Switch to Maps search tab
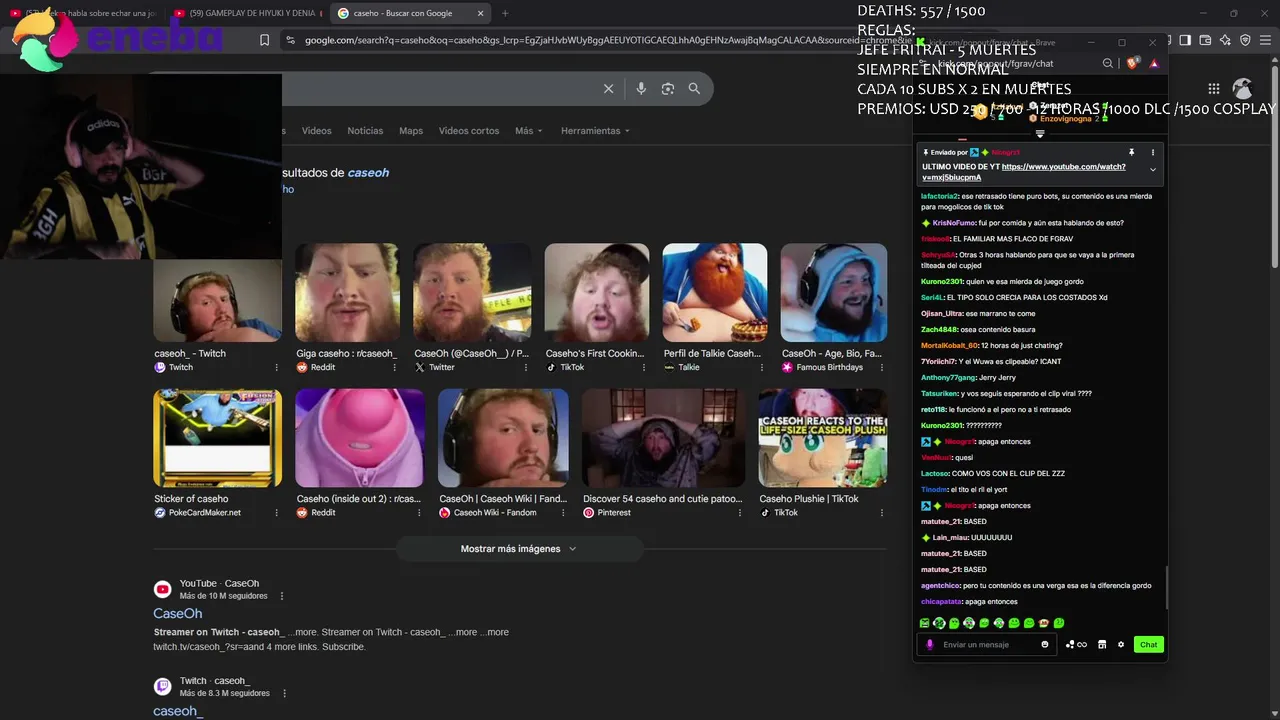Image resolution: width=1280 pixels, height=720 pixels. pyautogui.click(x=411, y=131)
